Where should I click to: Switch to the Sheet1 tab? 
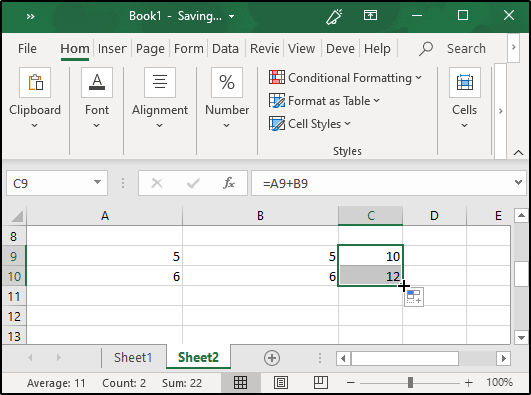133,357
